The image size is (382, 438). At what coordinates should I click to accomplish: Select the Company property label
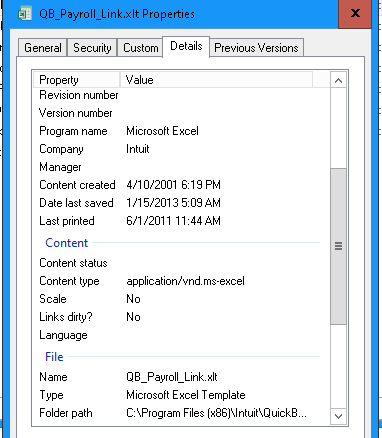pyautogui.click(x=61, y=149)
